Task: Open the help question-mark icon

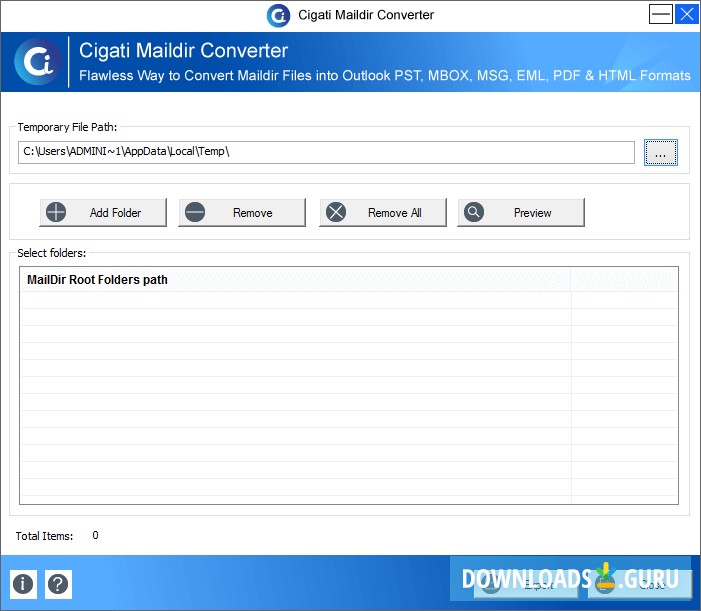Action: tap(58, 583)
